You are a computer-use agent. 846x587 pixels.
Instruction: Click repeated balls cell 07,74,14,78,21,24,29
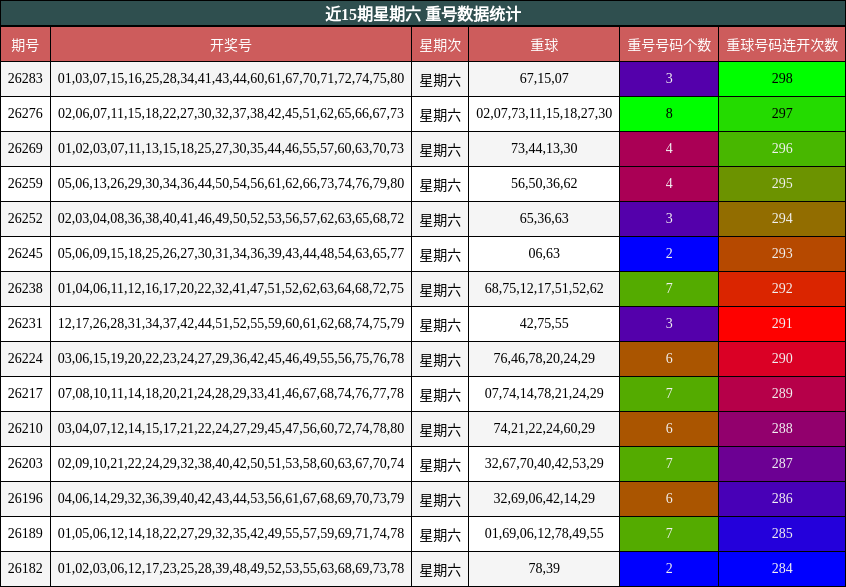pos(544,394)
